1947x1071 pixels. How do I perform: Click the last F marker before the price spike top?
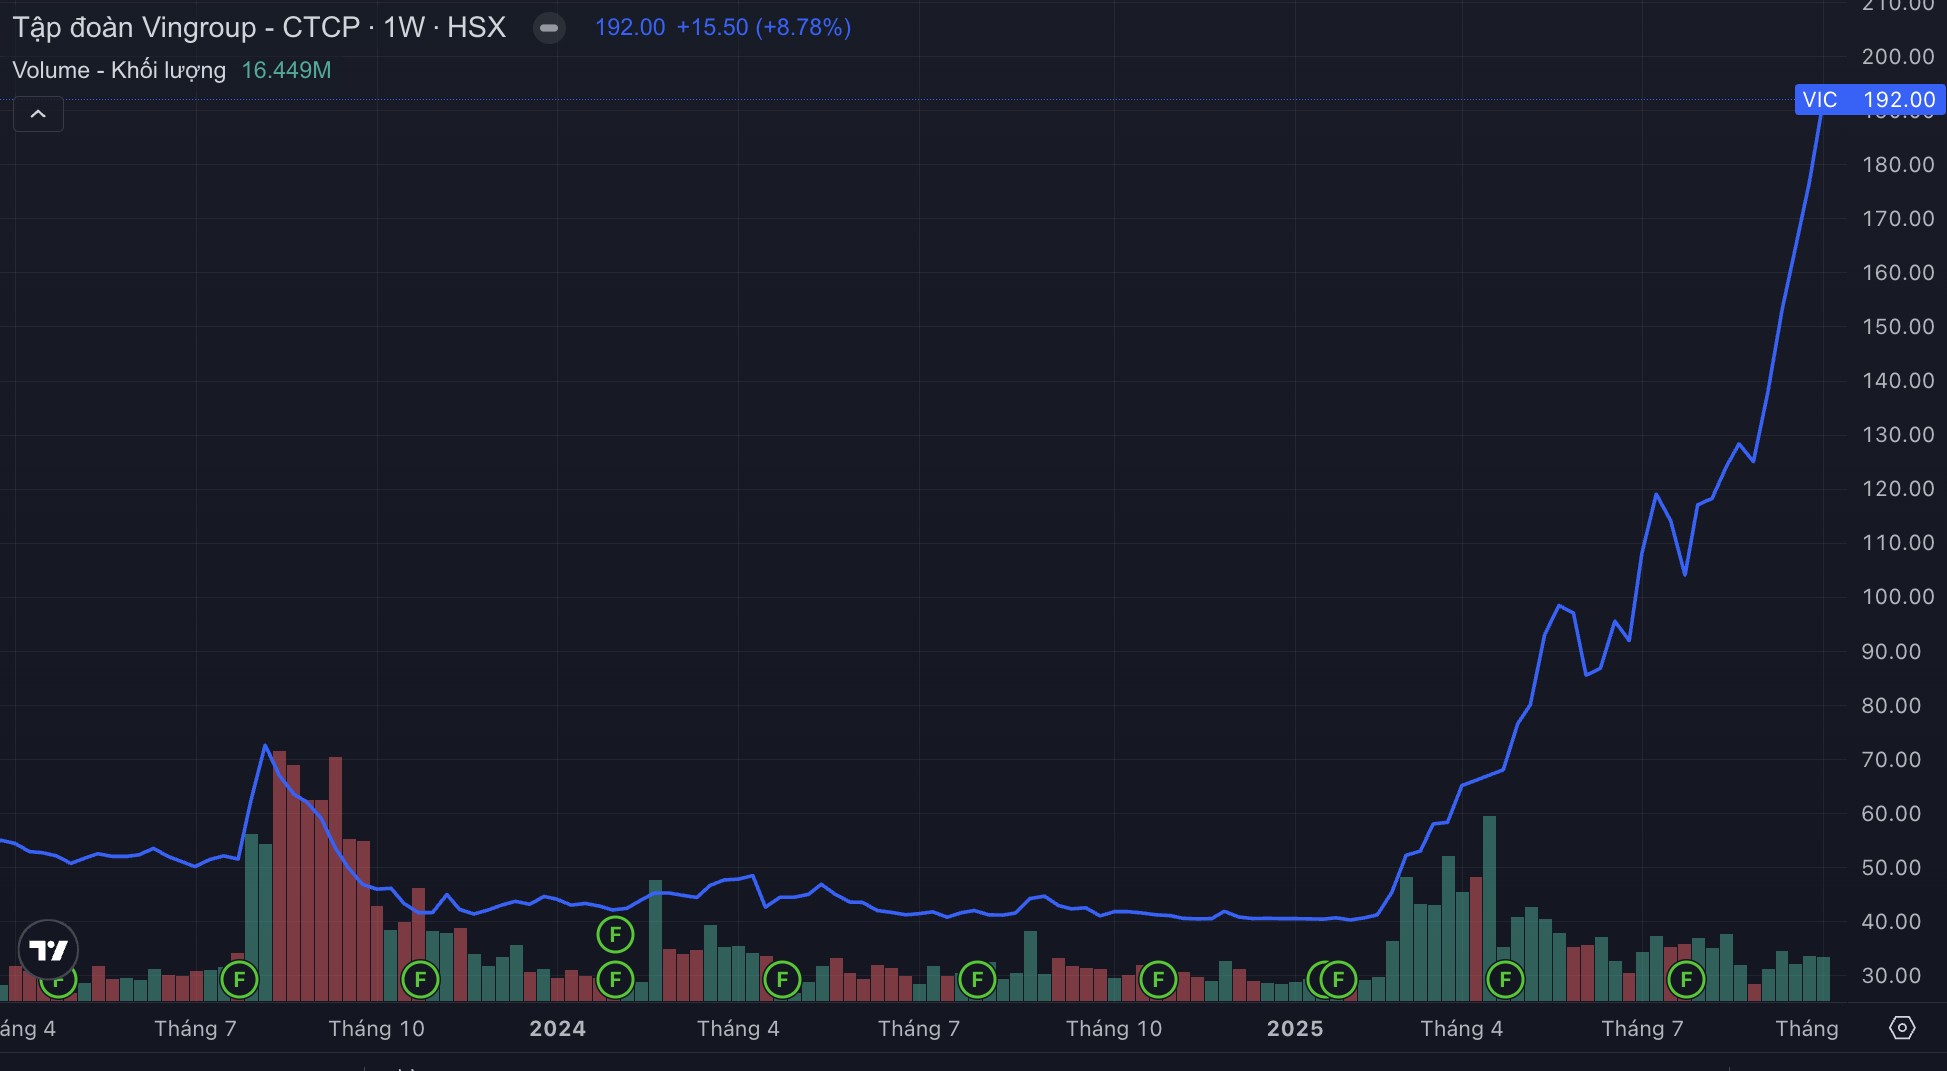pos(1686,979)
